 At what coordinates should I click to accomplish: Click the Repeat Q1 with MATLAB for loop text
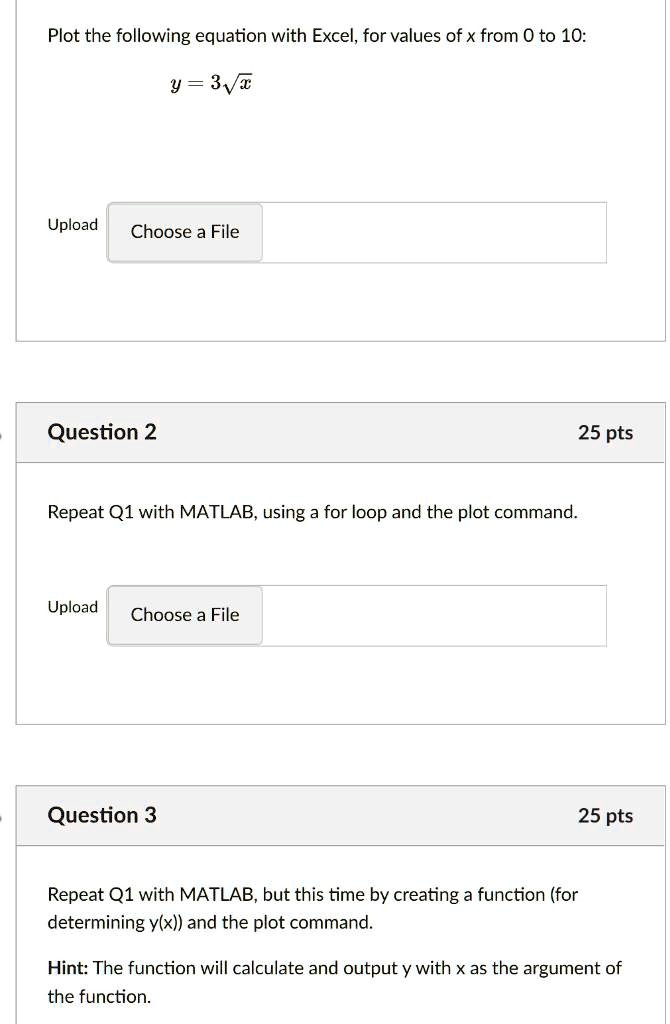pos(313,512)
